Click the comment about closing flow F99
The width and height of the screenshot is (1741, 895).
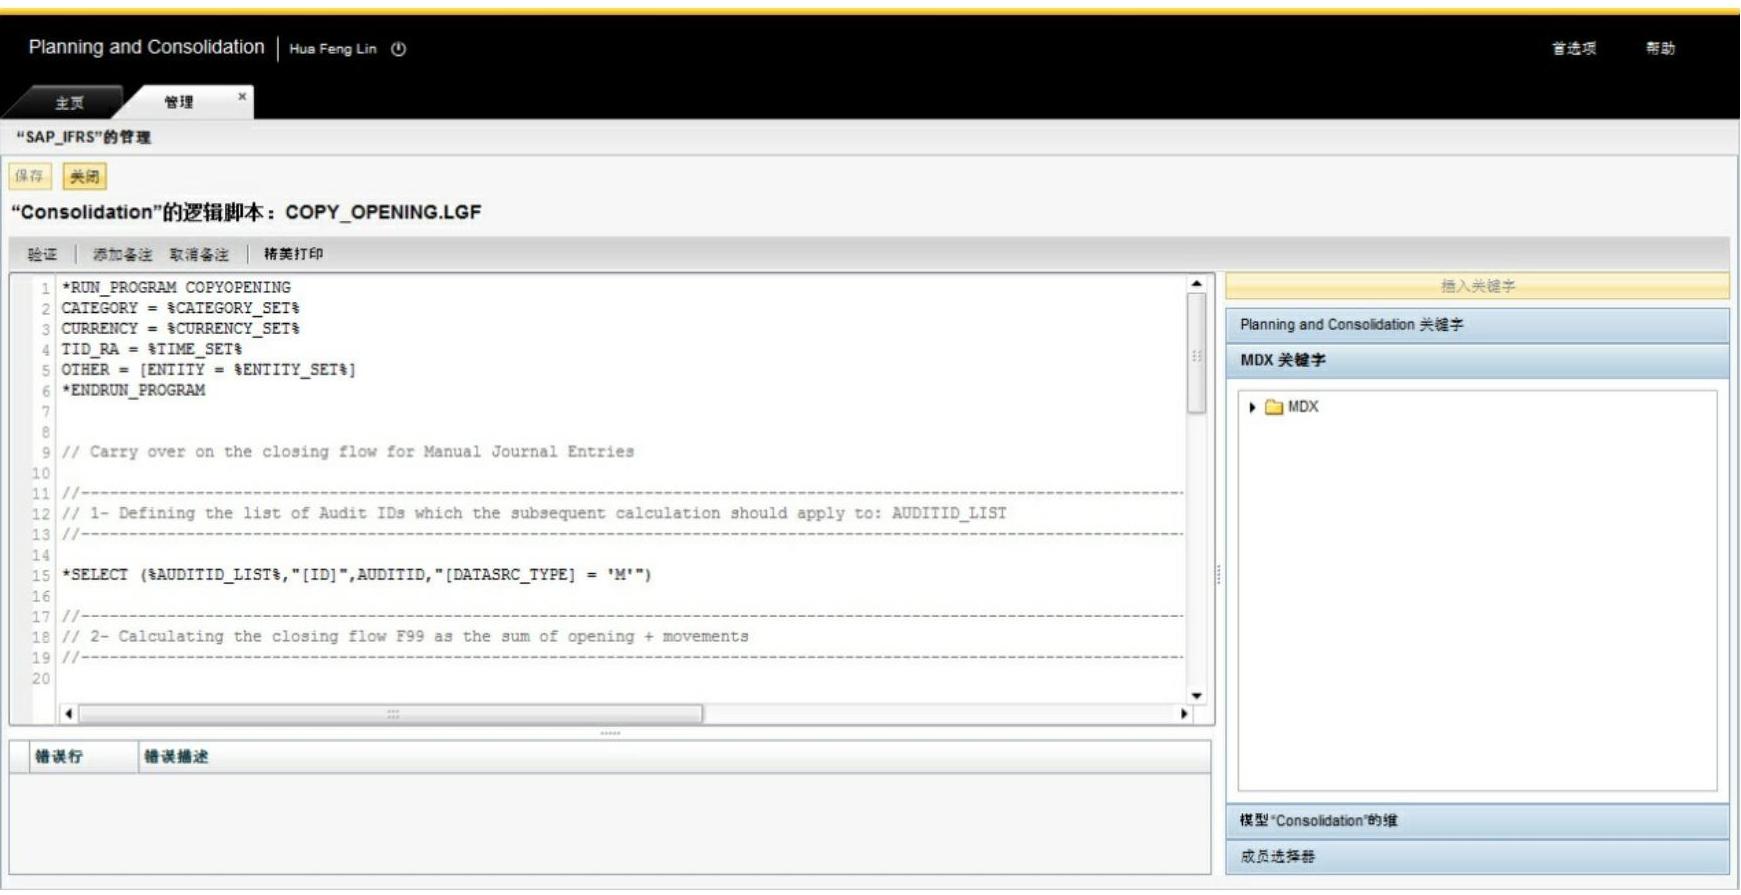(x=404, y=637)
